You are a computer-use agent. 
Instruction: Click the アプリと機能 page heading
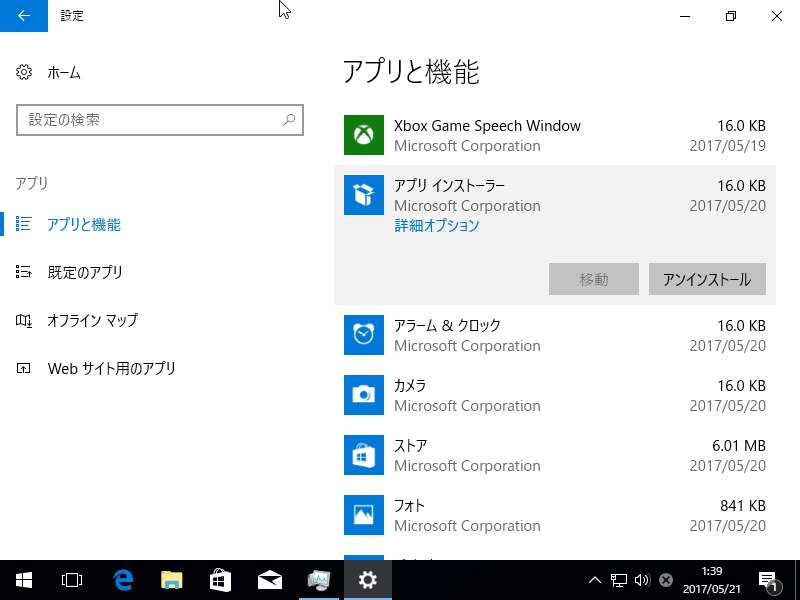(x=411, y=71)
